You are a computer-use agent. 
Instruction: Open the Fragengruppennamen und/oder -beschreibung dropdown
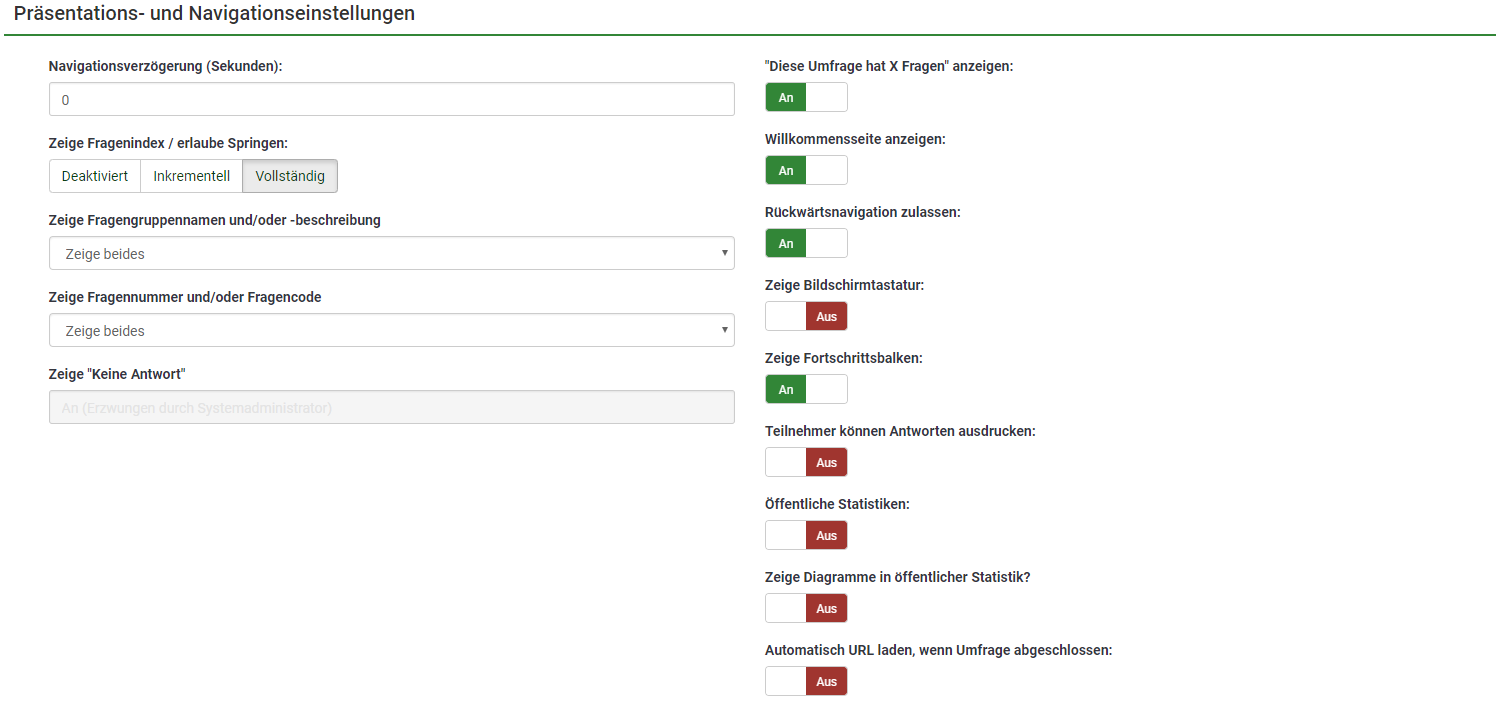pos(391,254)
